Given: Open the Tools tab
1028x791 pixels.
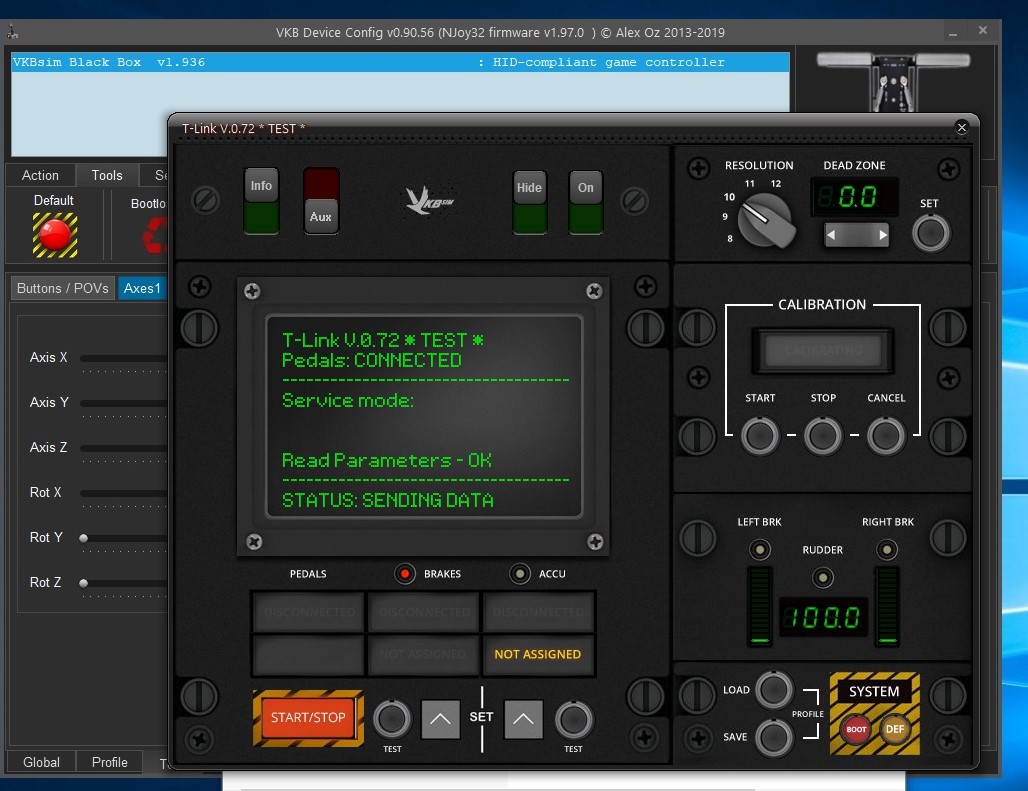Looking at the screenshot, I should click(107, 176).
